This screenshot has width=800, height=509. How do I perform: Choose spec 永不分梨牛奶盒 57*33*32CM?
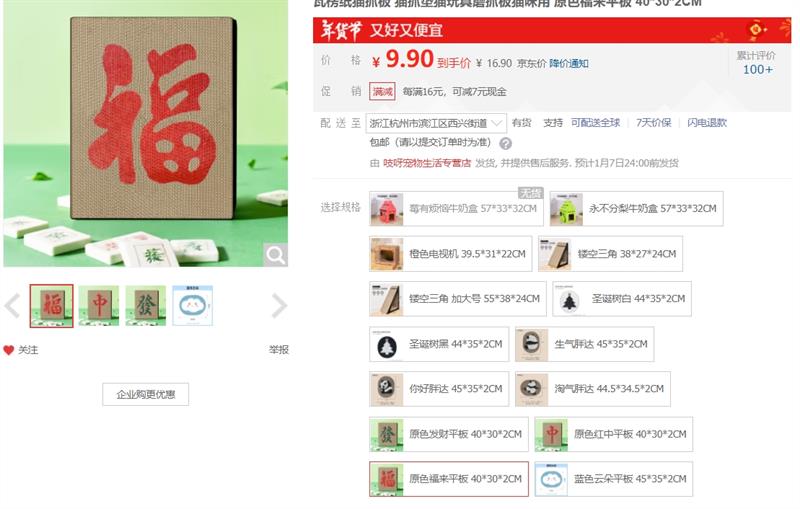click(x=636, y=209)
